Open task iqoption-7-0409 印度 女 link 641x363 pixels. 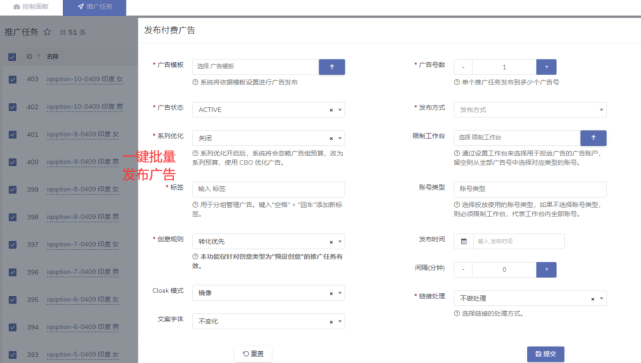point(83,244)
